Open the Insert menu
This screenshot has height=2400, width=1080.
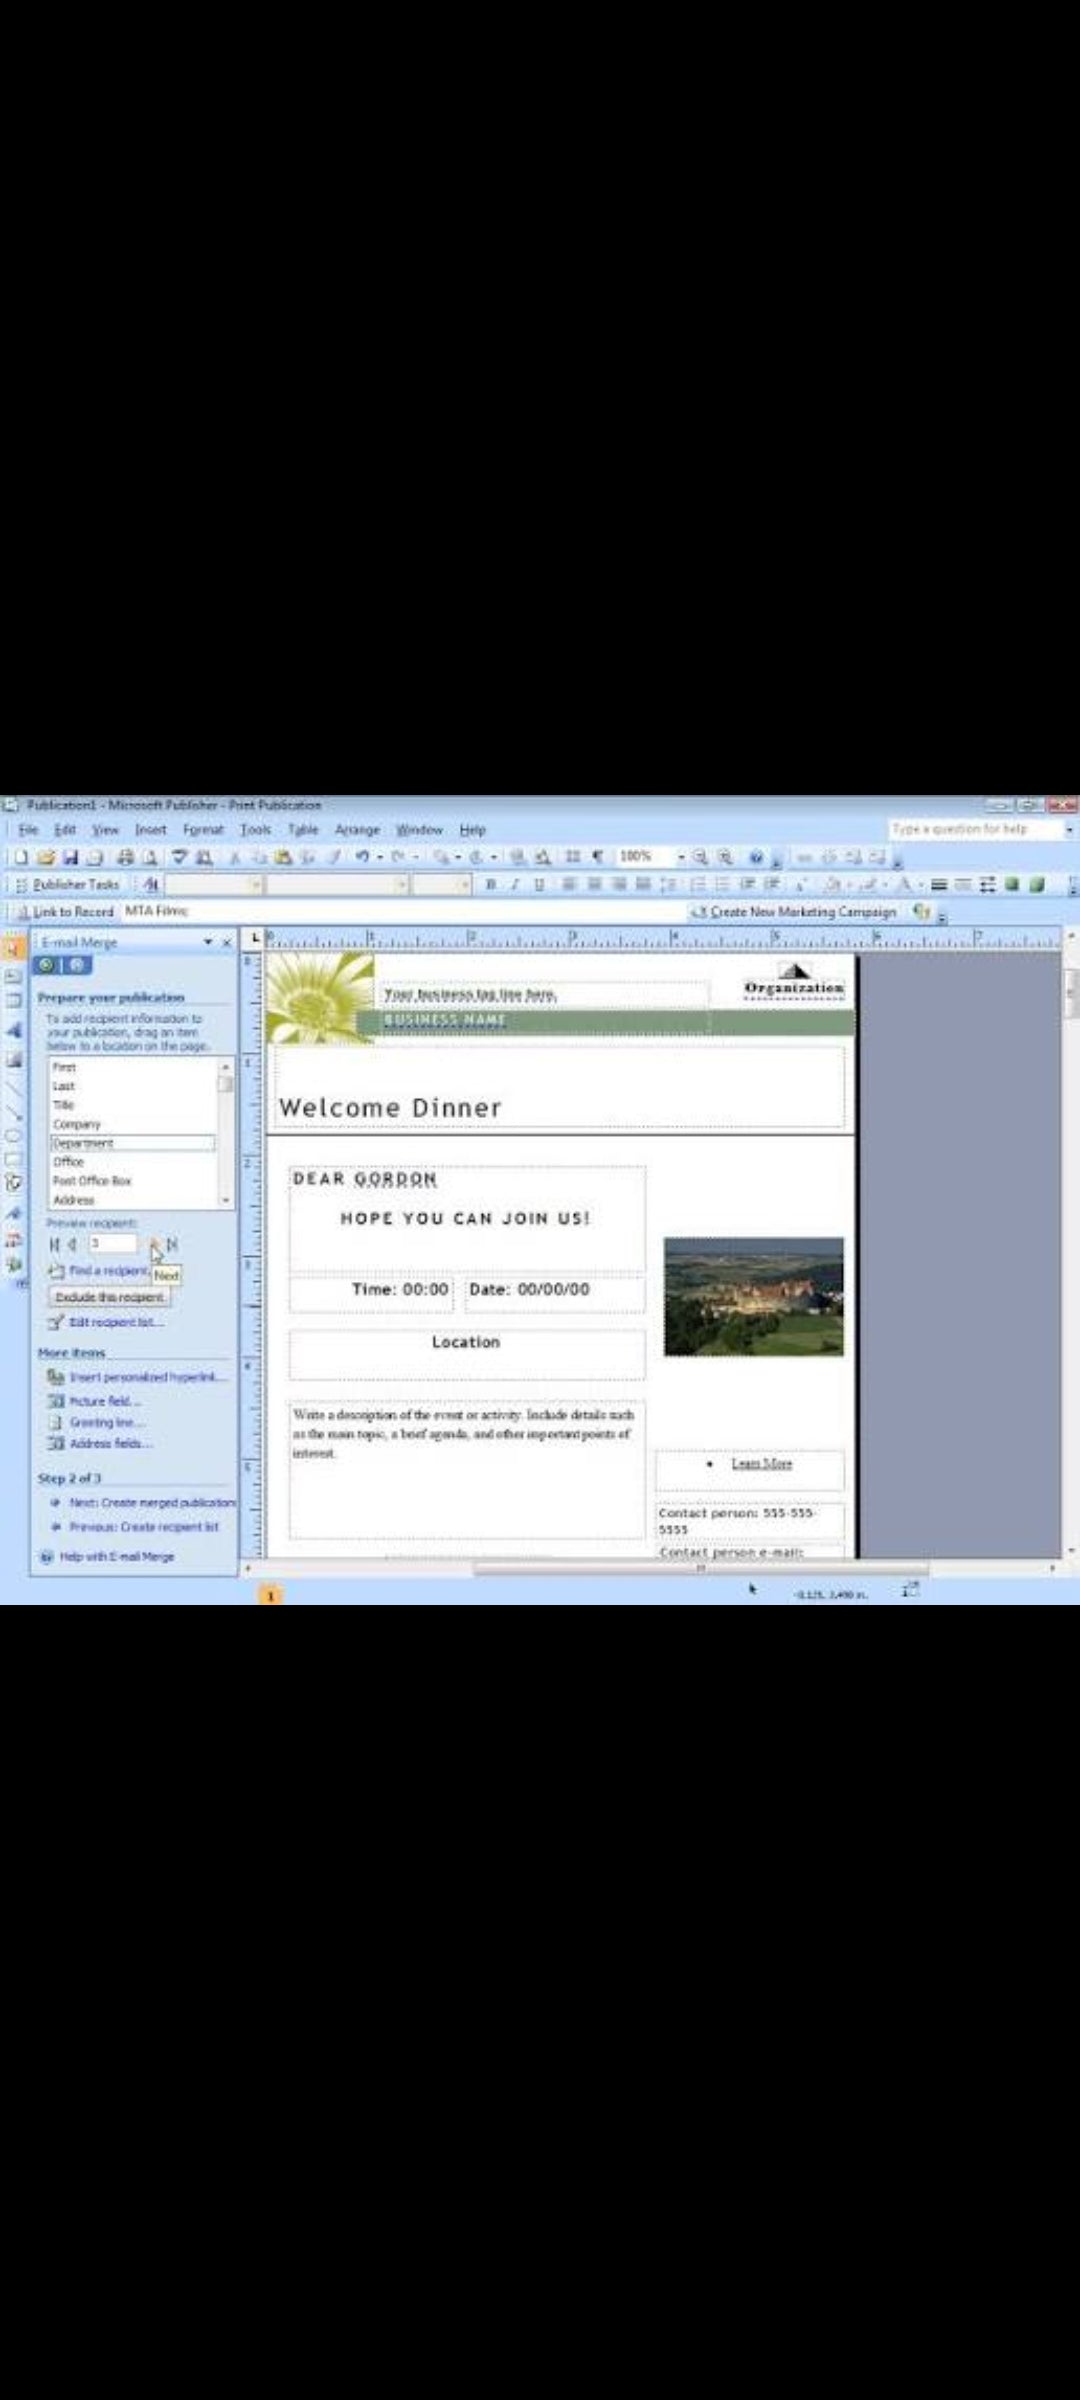[x=151, y=830]
